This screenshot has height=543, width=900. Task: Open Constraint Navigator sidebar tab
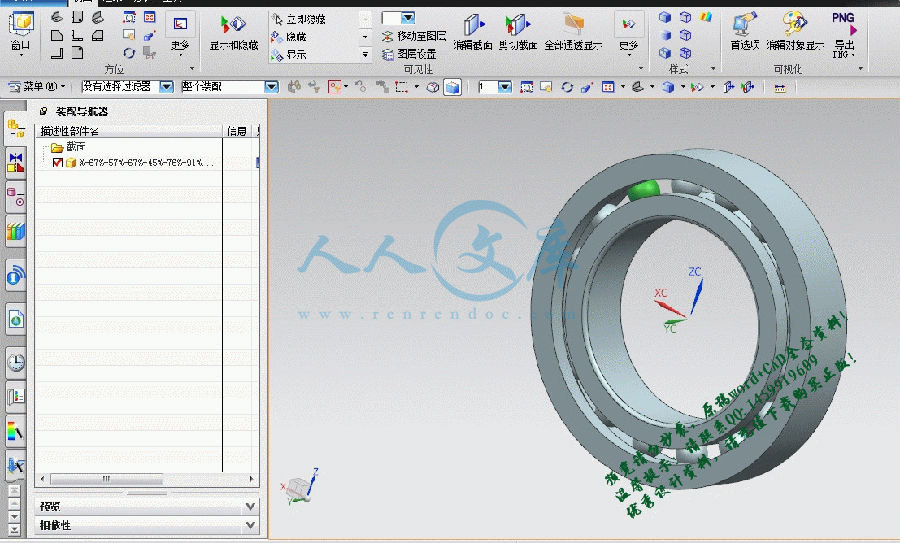click(15, 162)
